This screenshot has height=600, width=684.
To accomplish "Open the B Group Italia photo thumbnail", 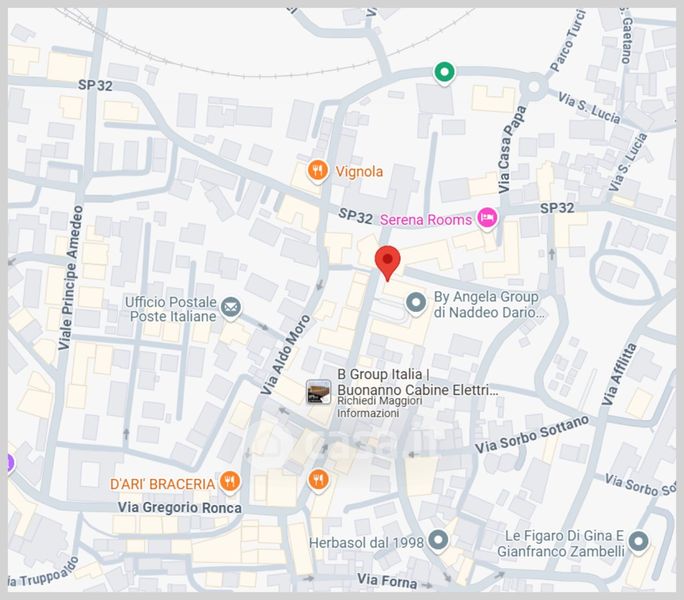I will pyautogui.click(x=318, y=391).
